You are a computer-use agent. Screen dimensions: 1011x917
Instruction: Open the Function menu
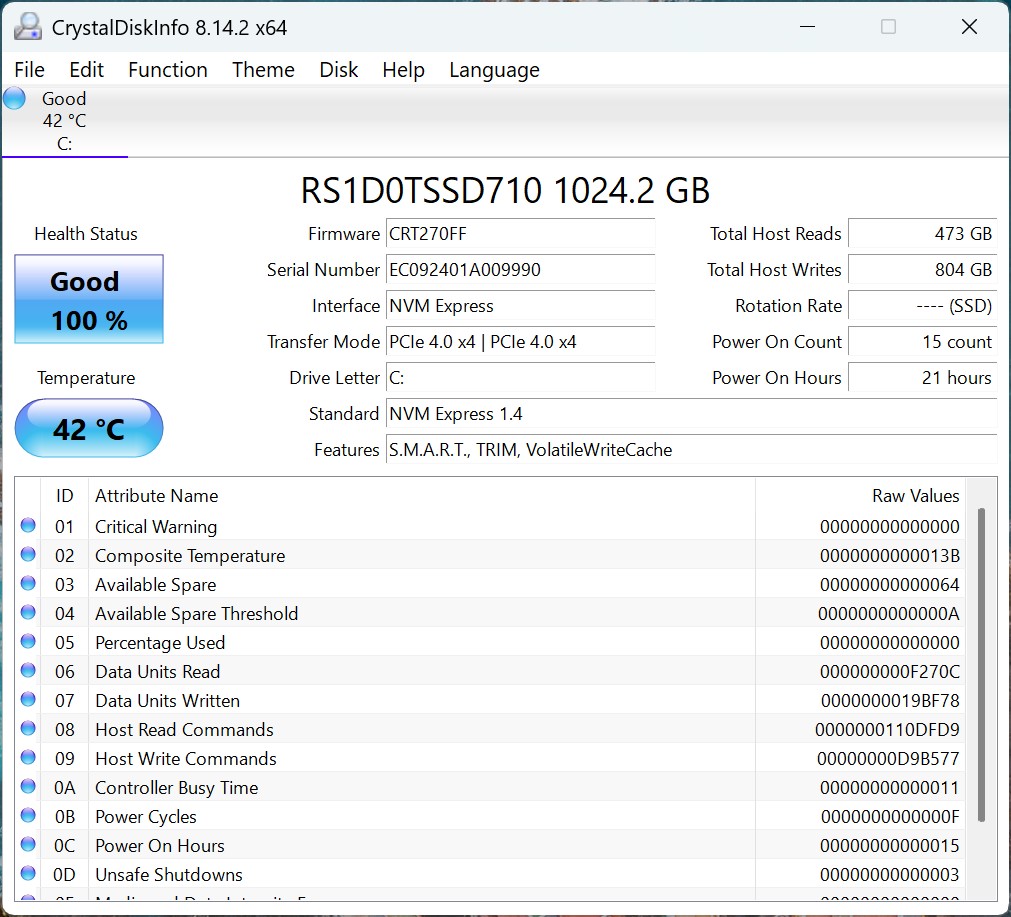168,70
